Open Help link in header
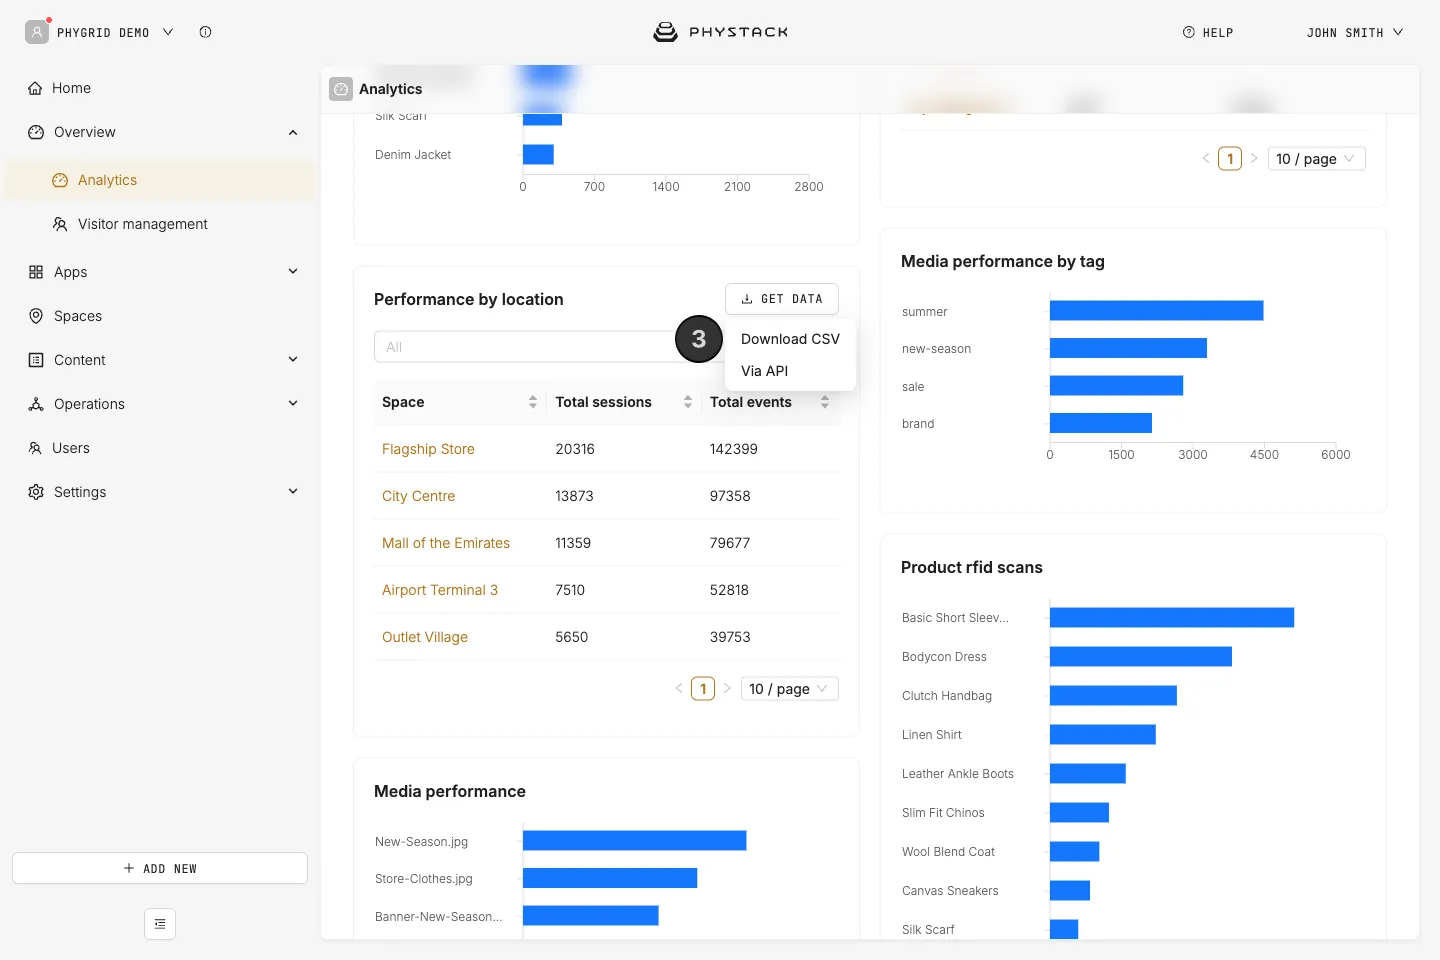1440x960 pixels. pos(1208,32)
